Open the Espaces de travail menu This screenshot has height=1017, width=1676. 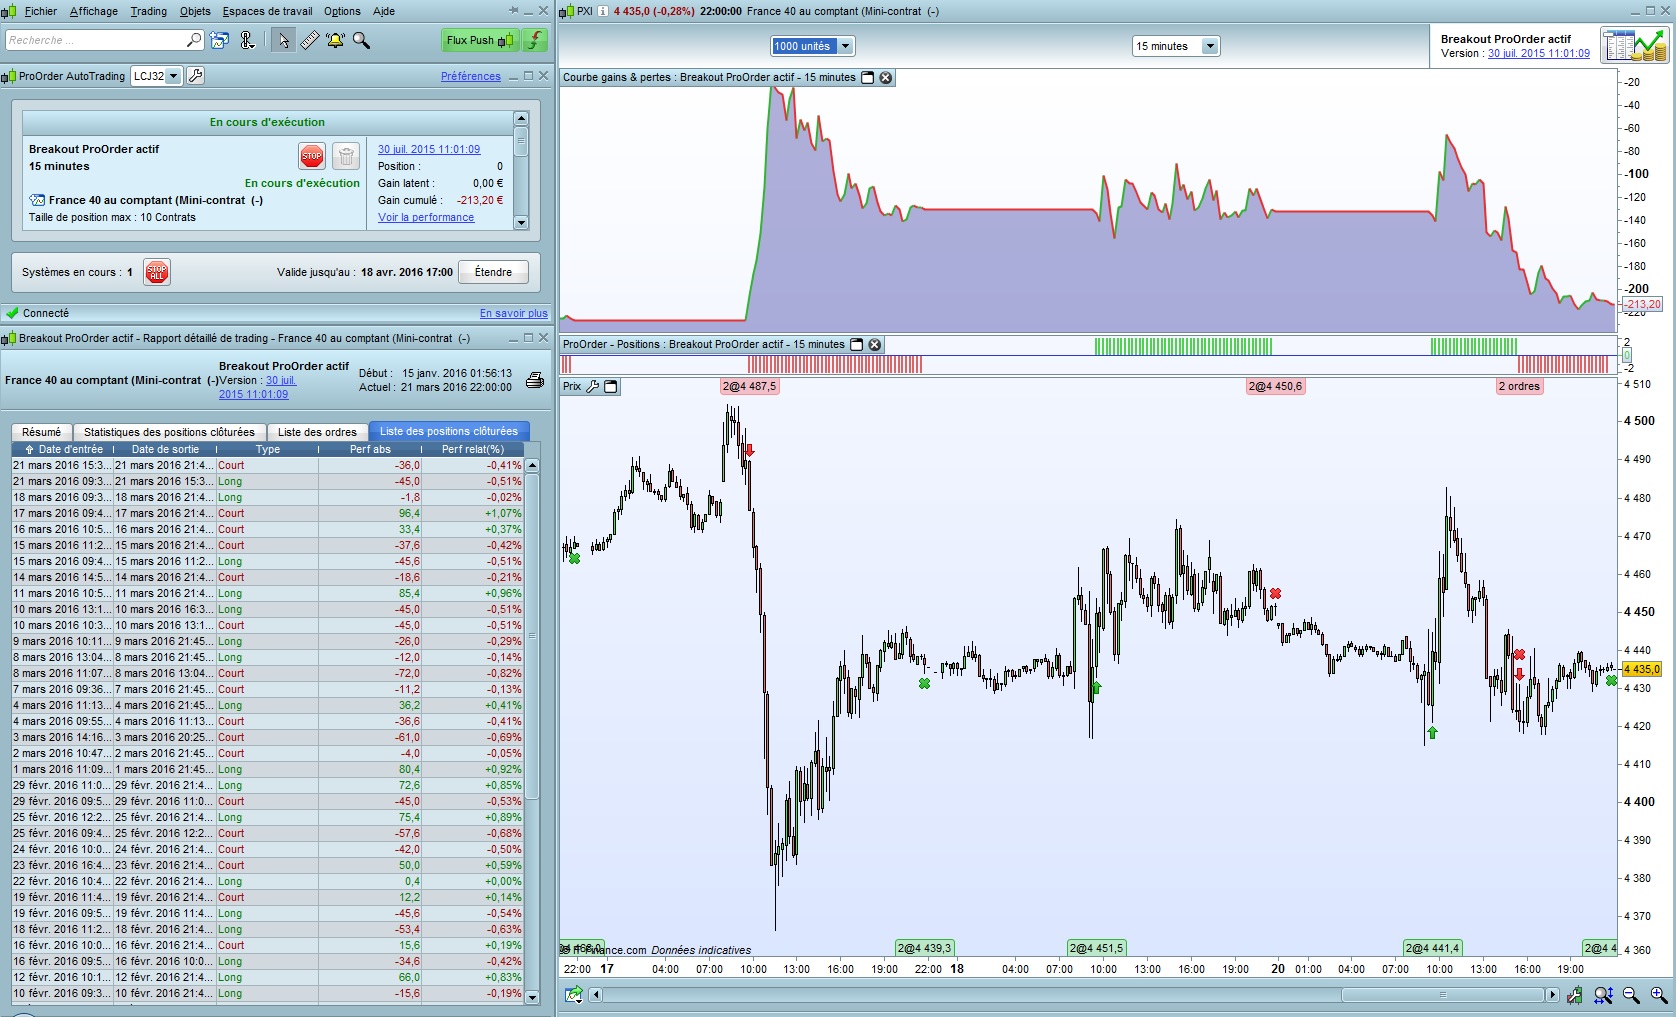pyautogui.click(x=268, y=11)
